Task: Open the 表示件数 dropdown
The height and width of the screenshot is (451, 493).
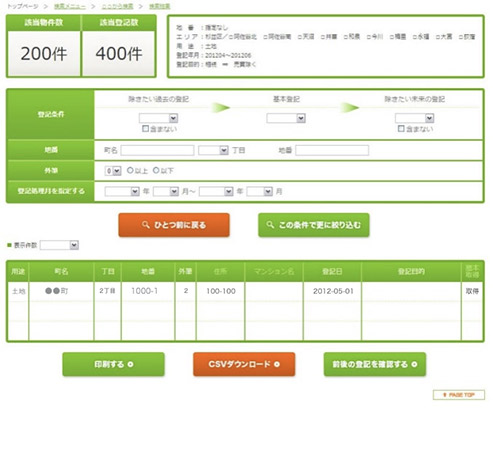Action: point(59,245)
